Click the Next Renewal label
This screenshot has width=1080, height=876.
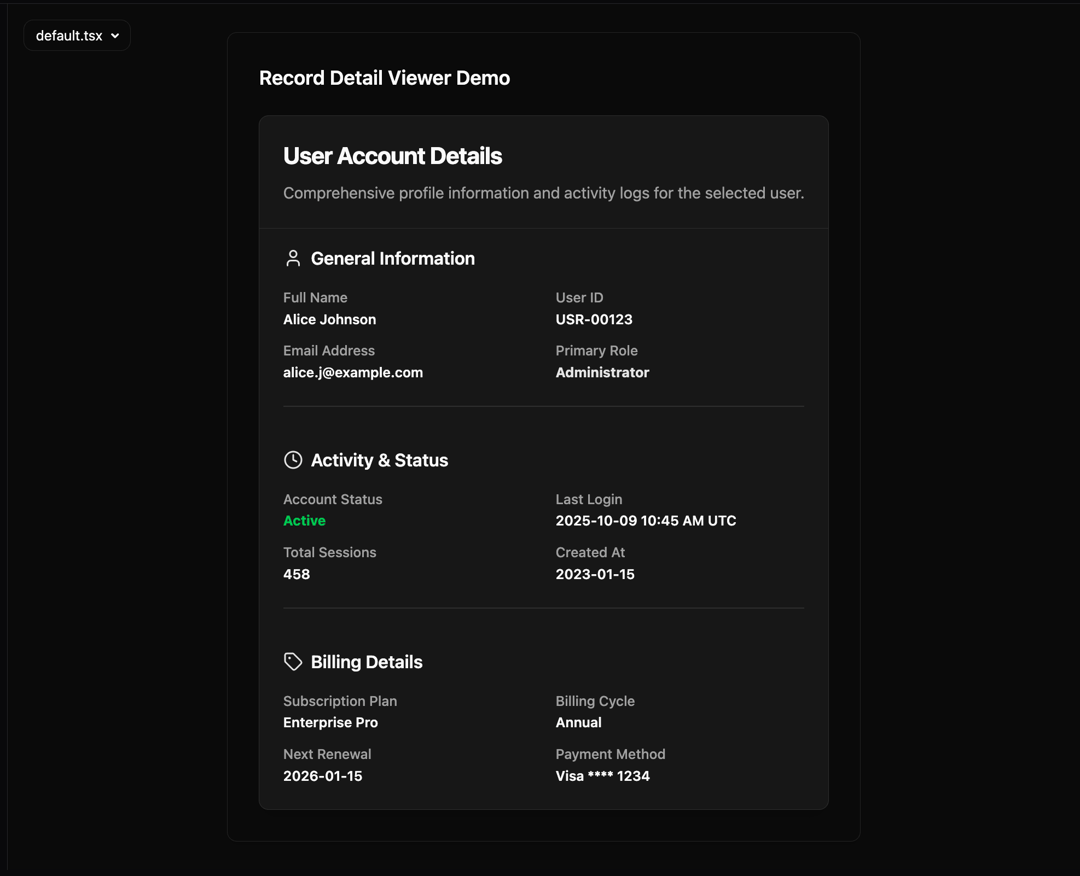tap(327, 754)
